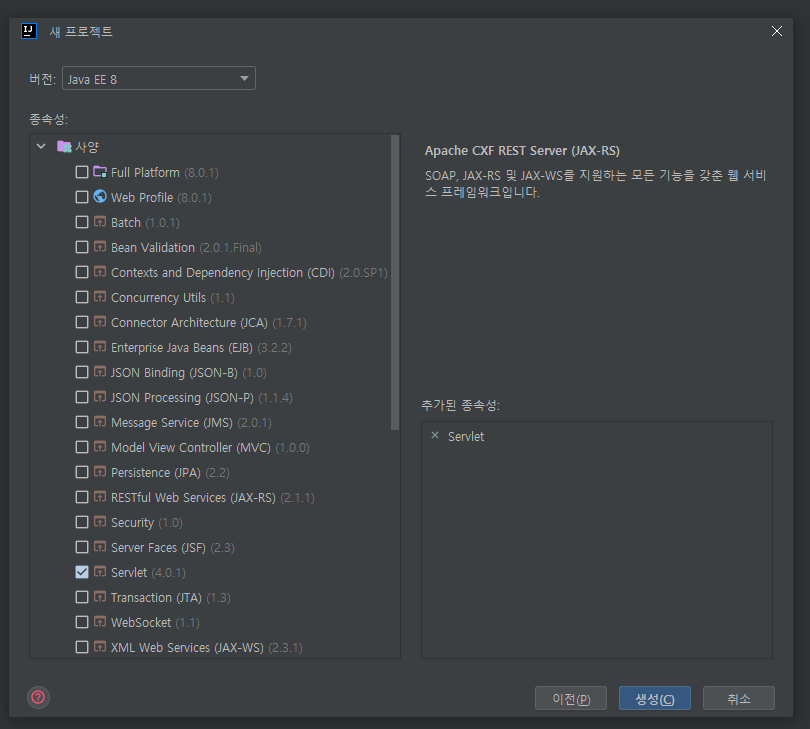Click the Servlet library icon
This screenshot has height=729, width=810.
(100, 572)
